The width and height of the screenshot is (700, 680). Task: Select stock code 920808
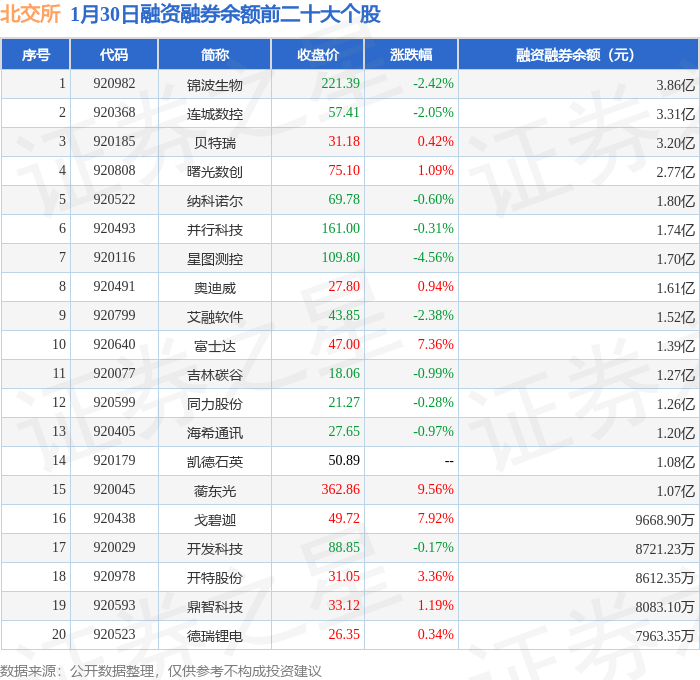point(114,171)
